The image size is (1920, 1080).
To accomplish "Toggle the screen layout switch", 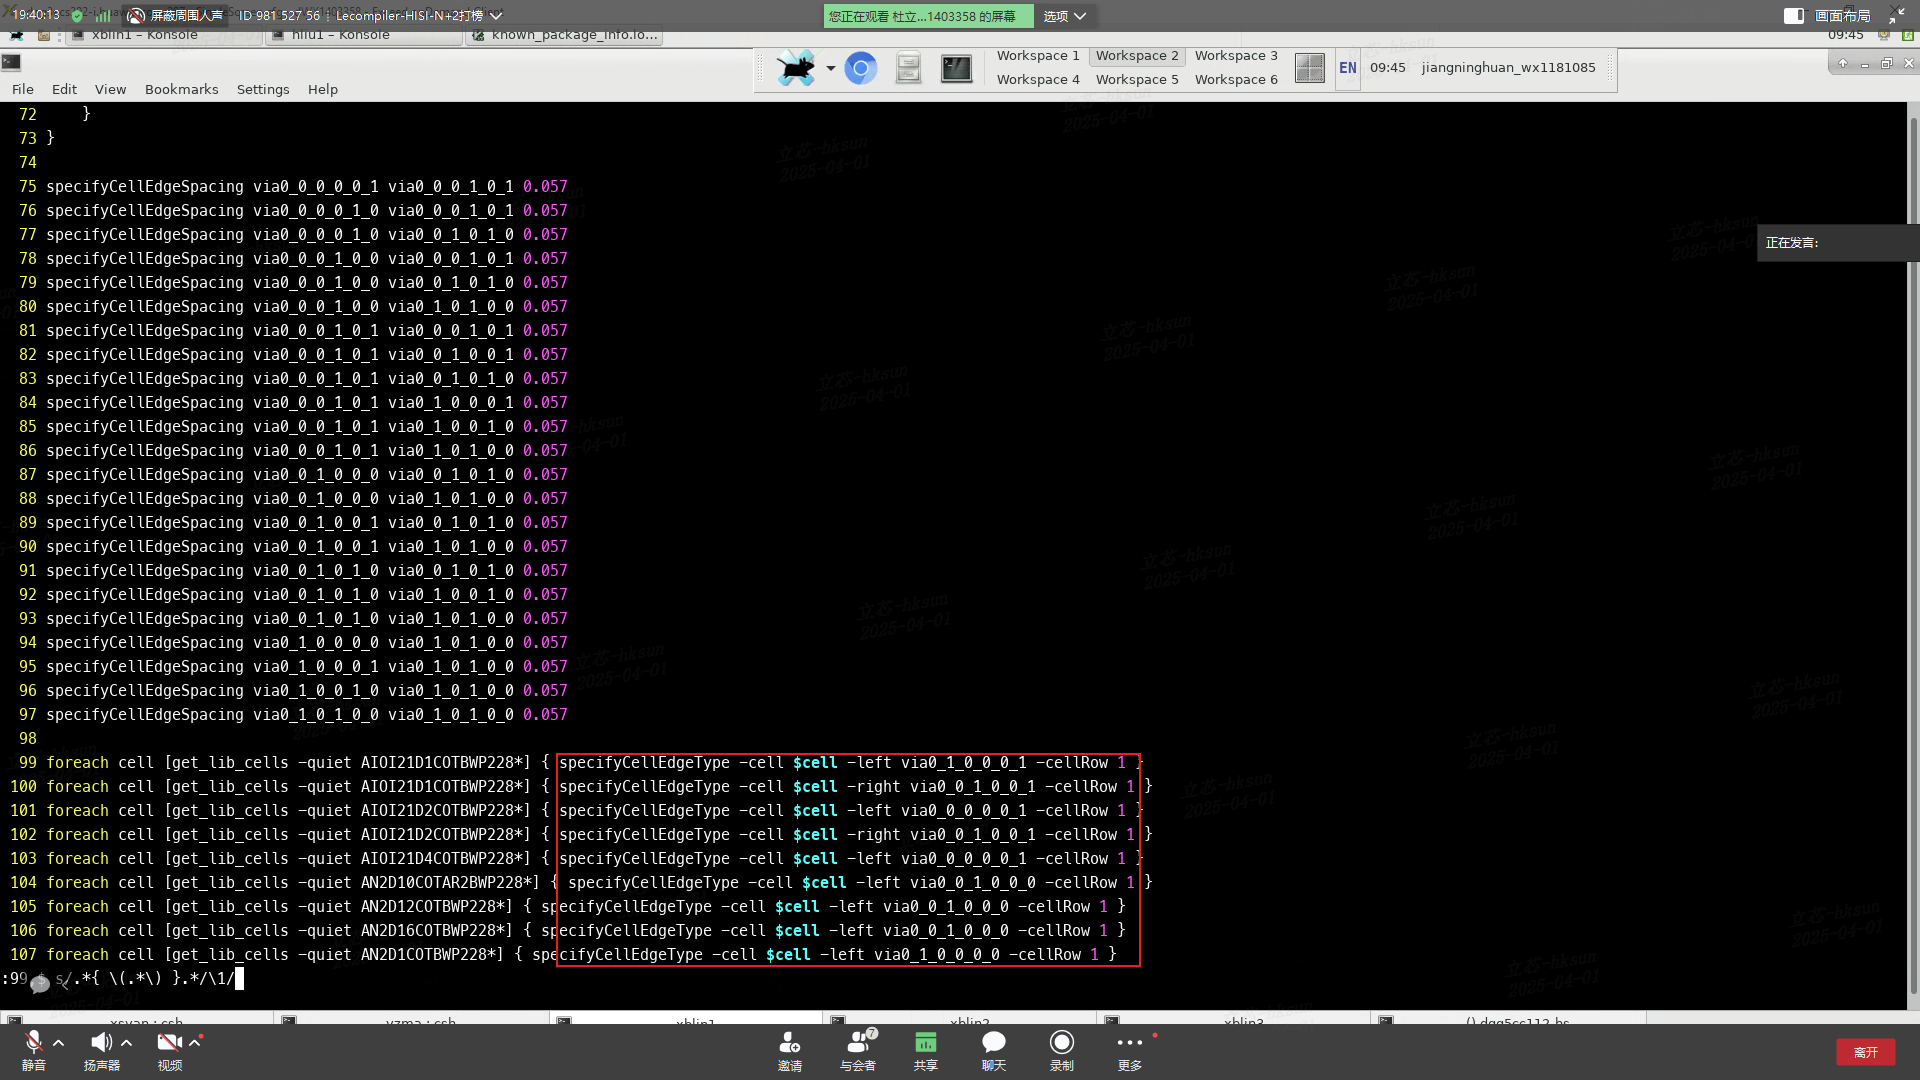I will point(1793,16).
